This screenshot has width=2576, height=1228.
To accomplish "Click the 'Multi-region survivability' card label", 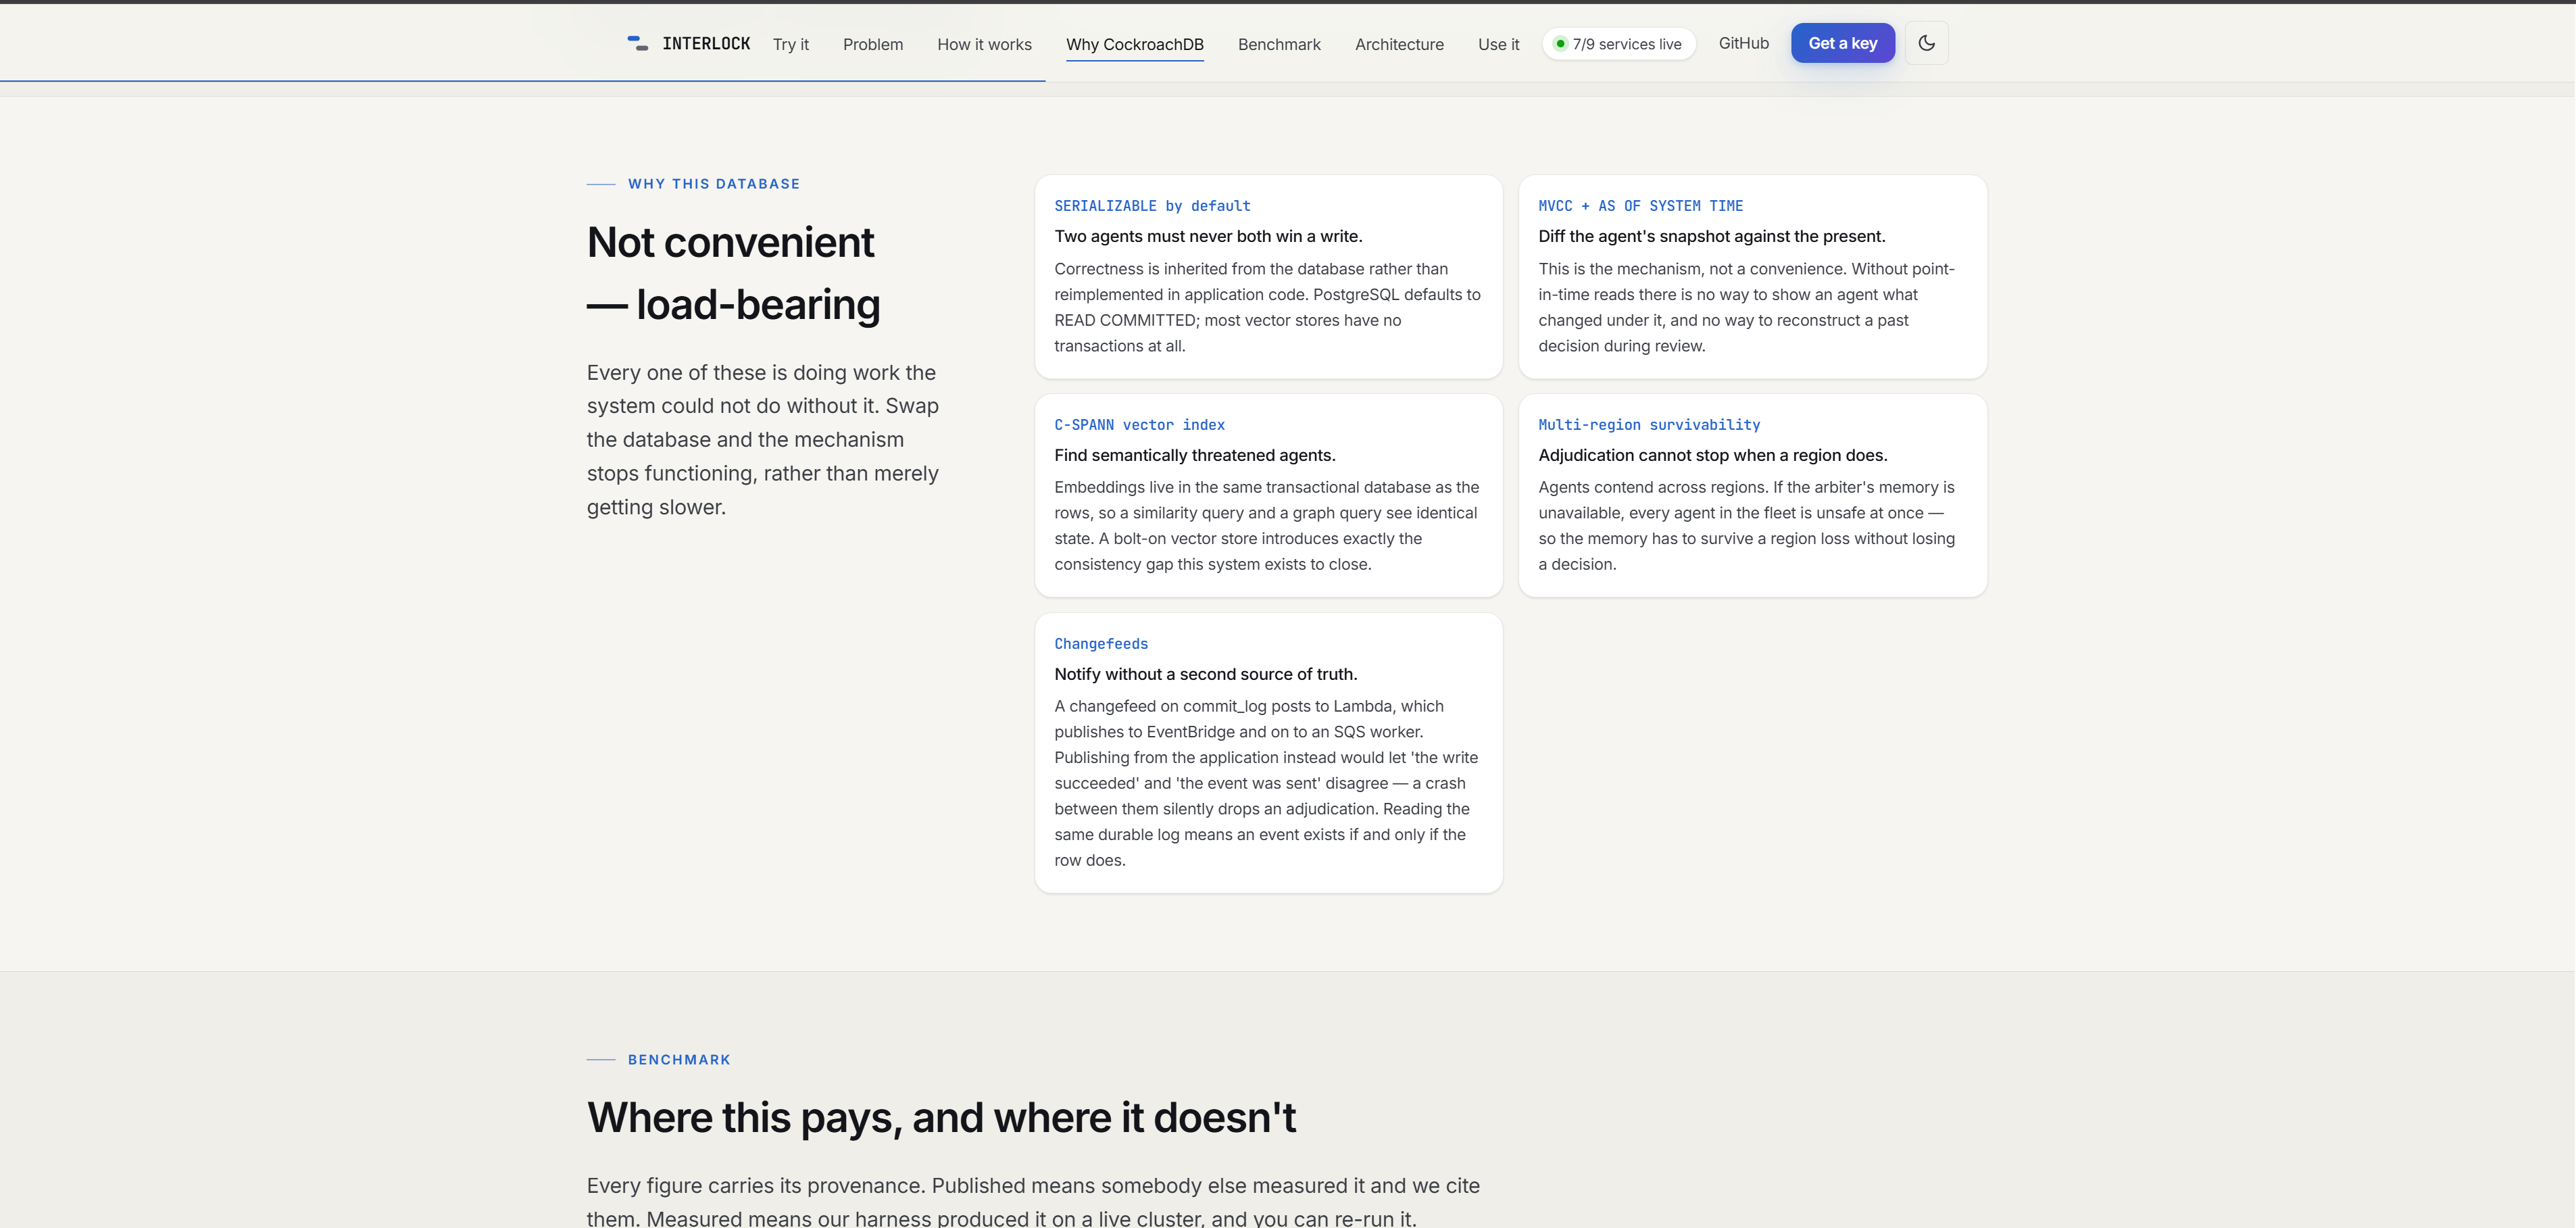I will (1649, 425).
